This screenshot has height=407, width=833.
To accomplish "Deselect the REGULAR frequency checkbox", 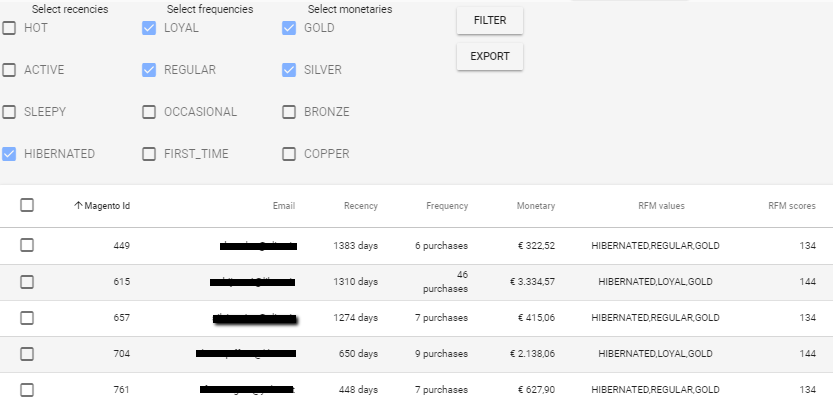I will click(149, 70).
